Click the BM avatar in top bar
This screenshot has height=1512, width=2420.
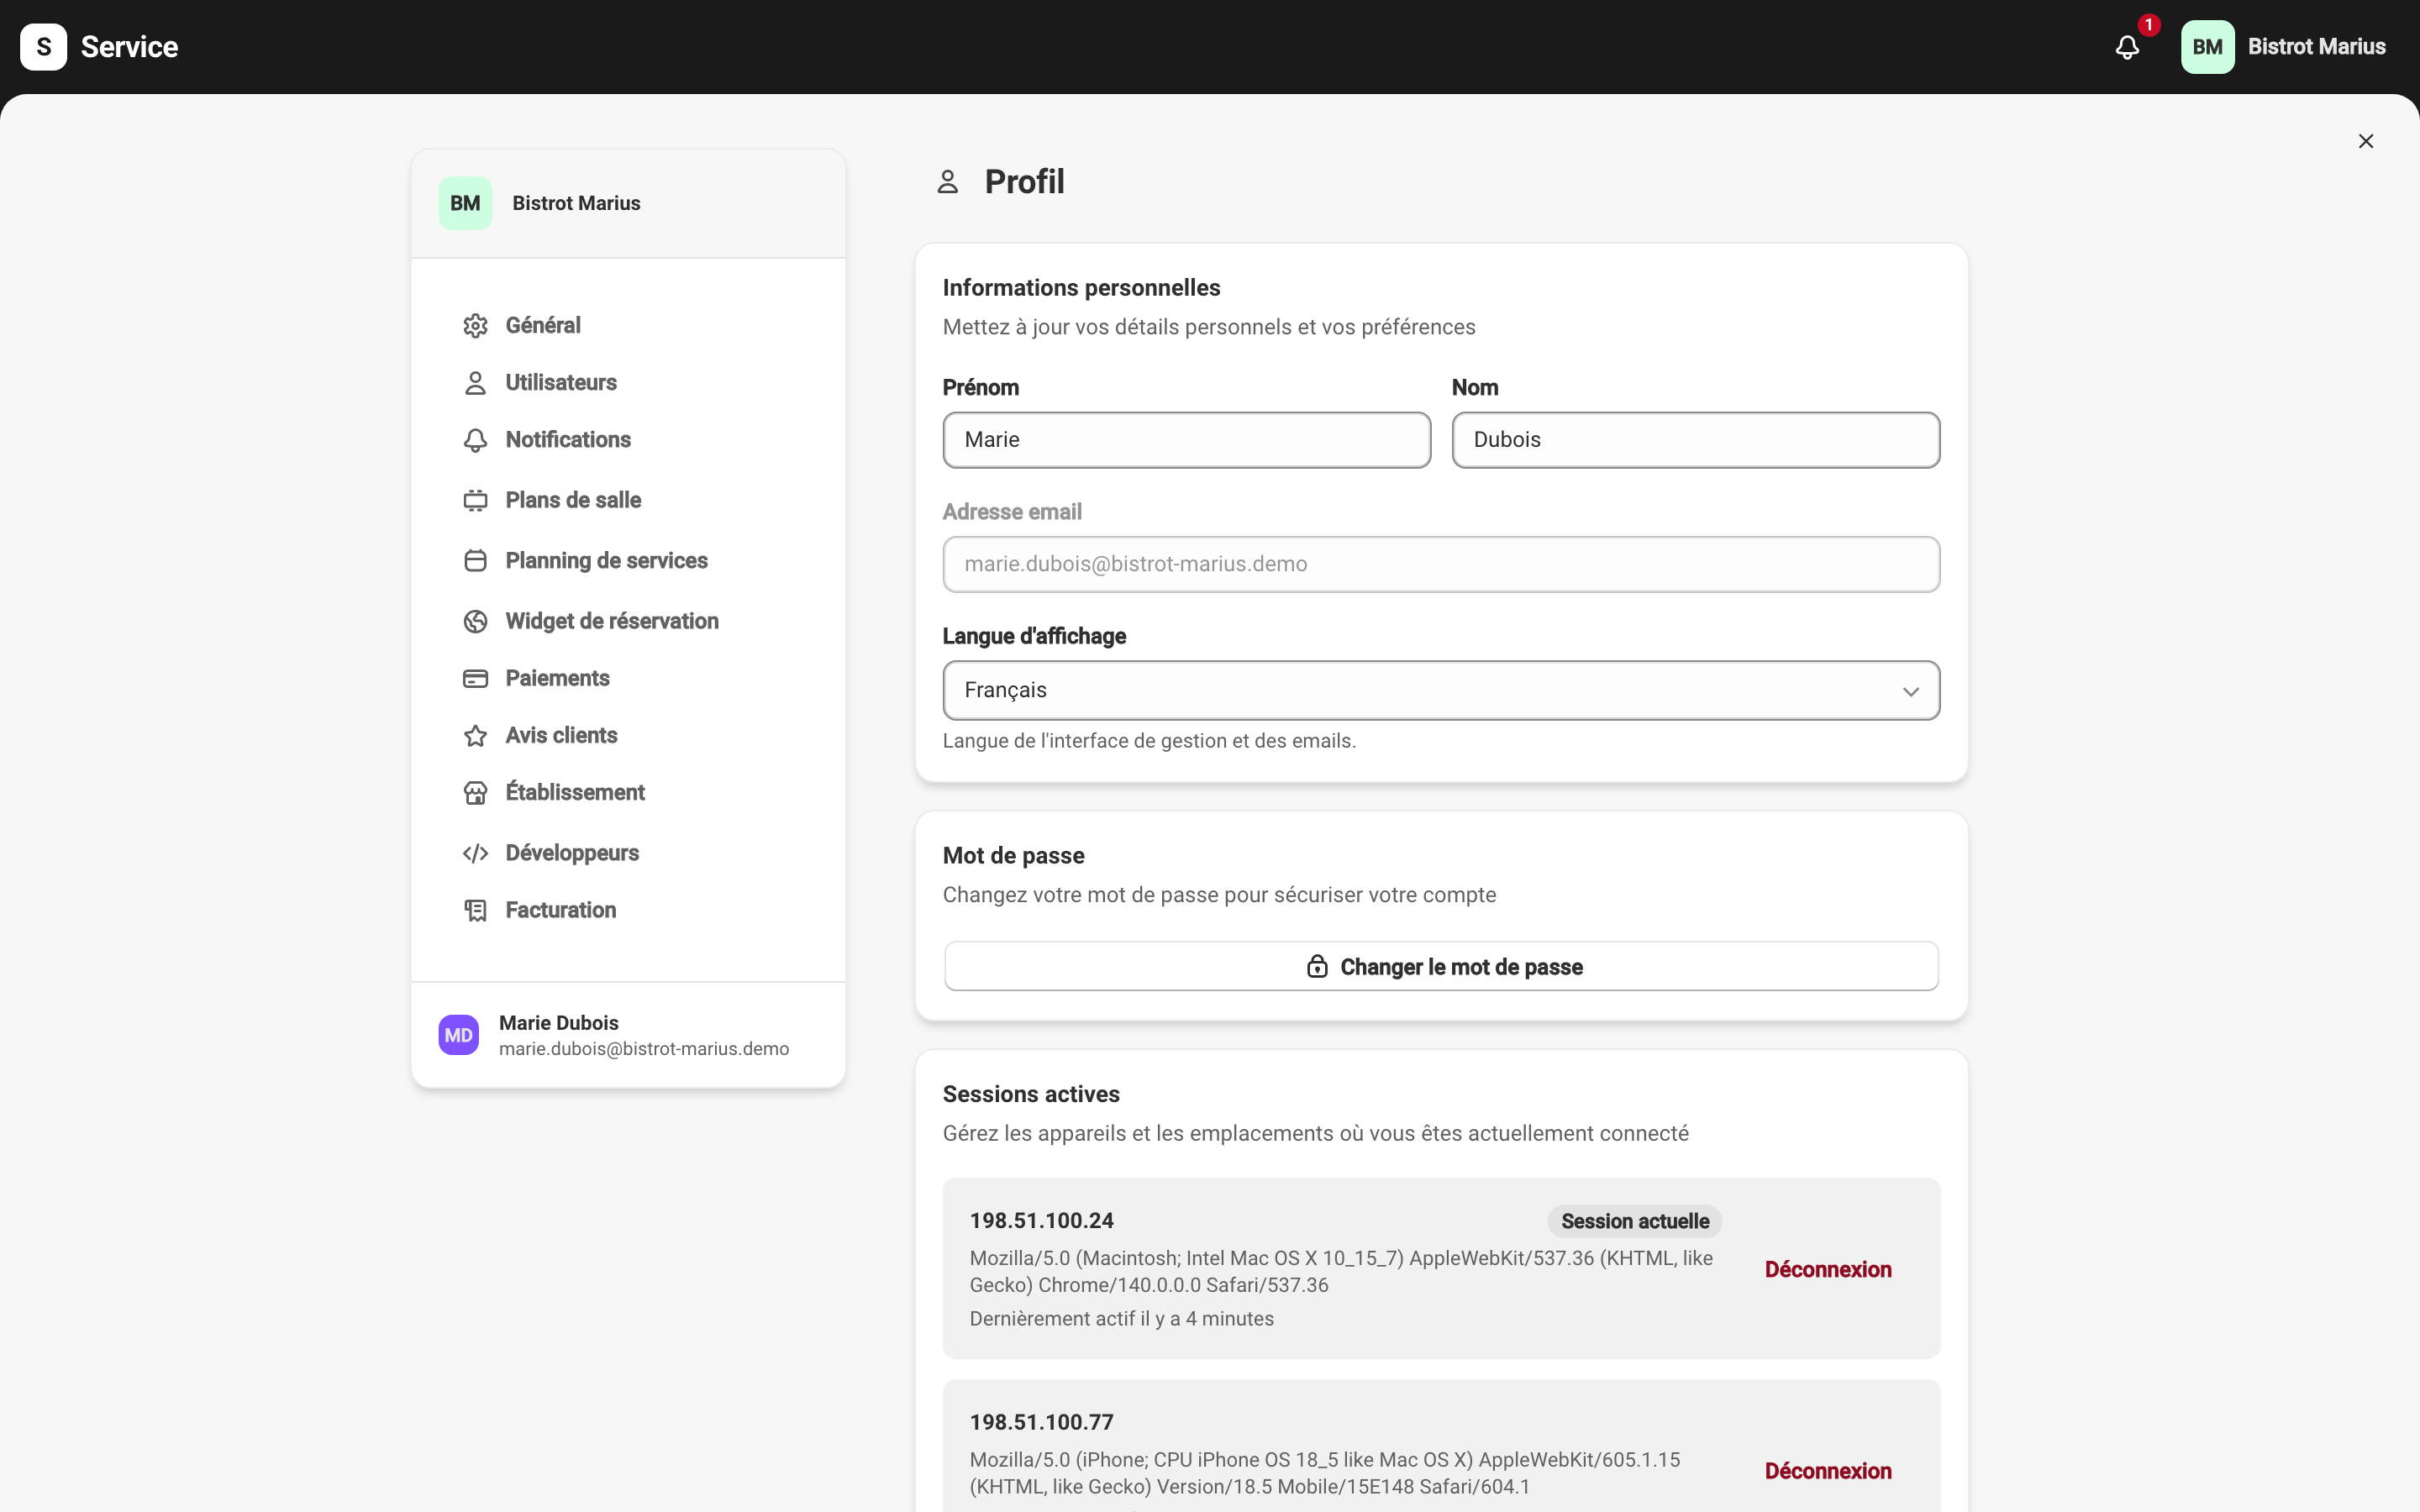2207,47
